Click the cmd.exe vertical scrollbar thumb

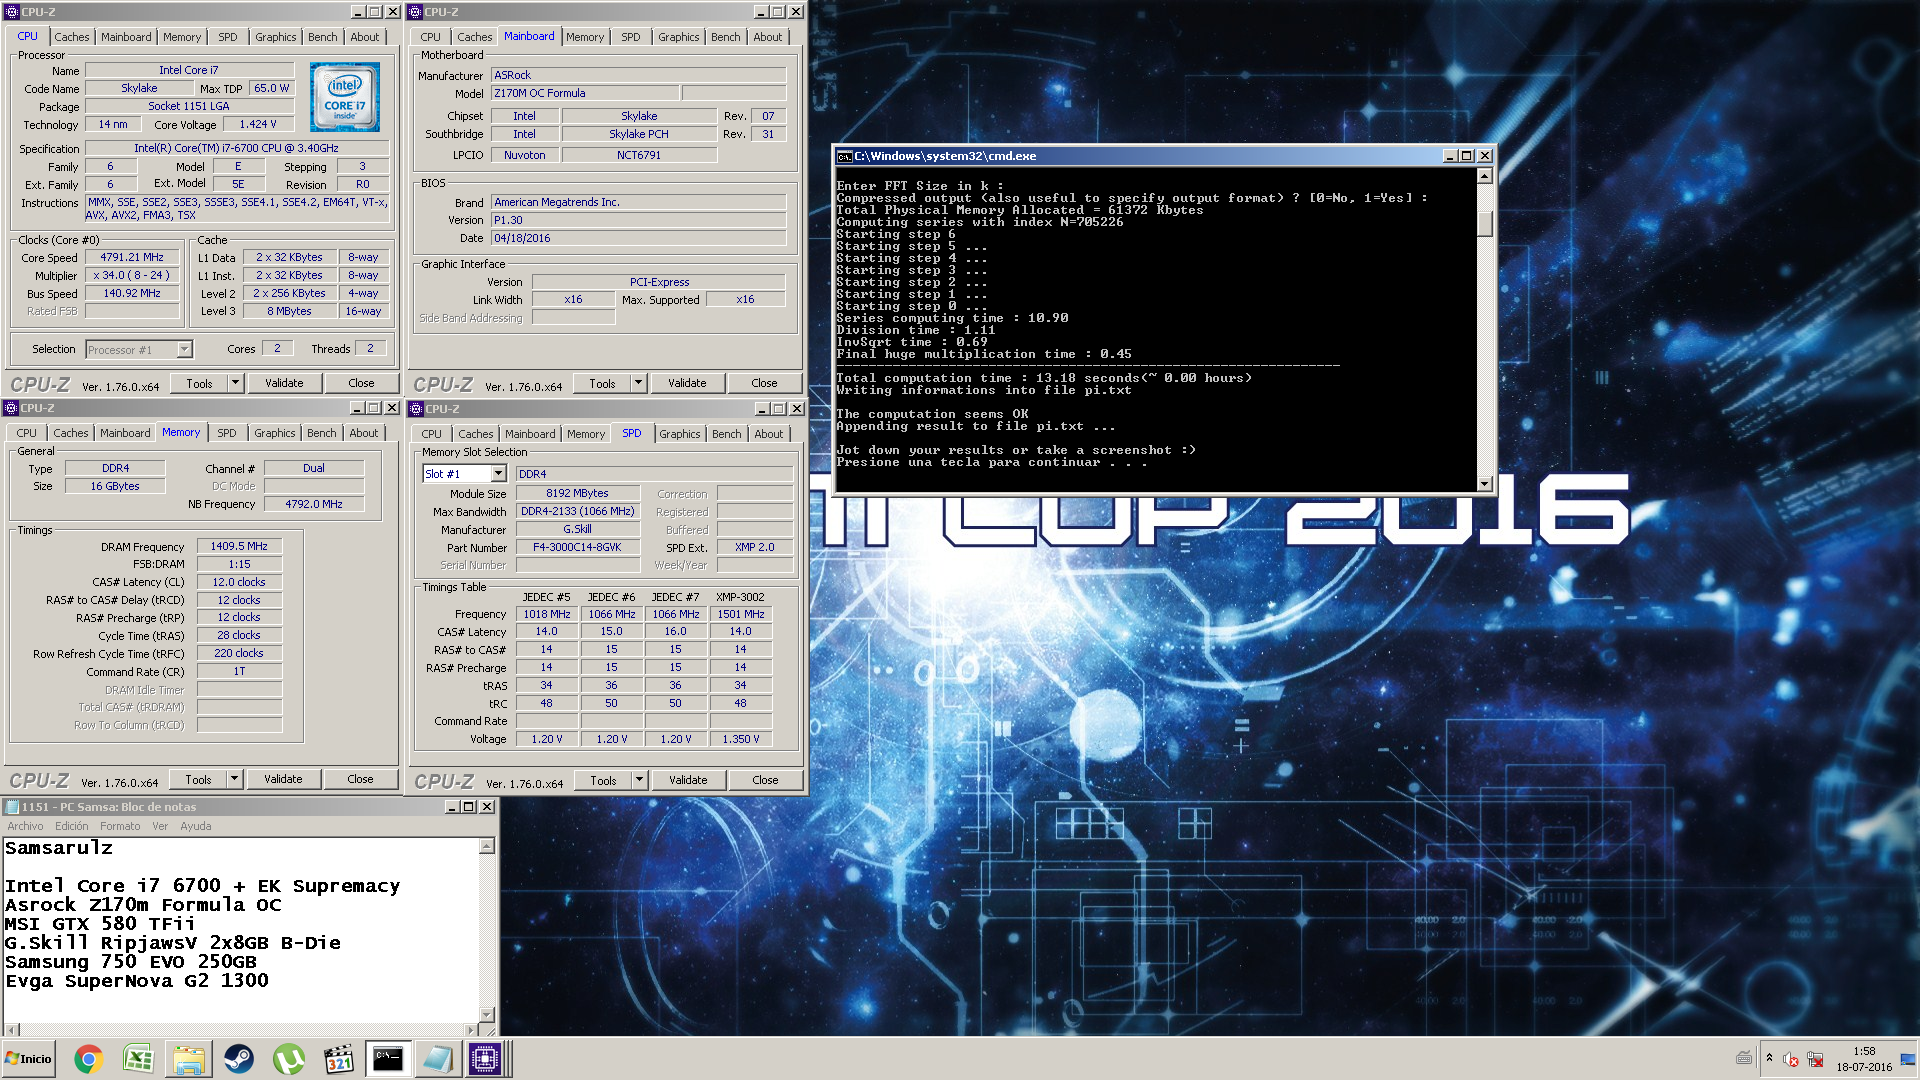pos(1485,224)
